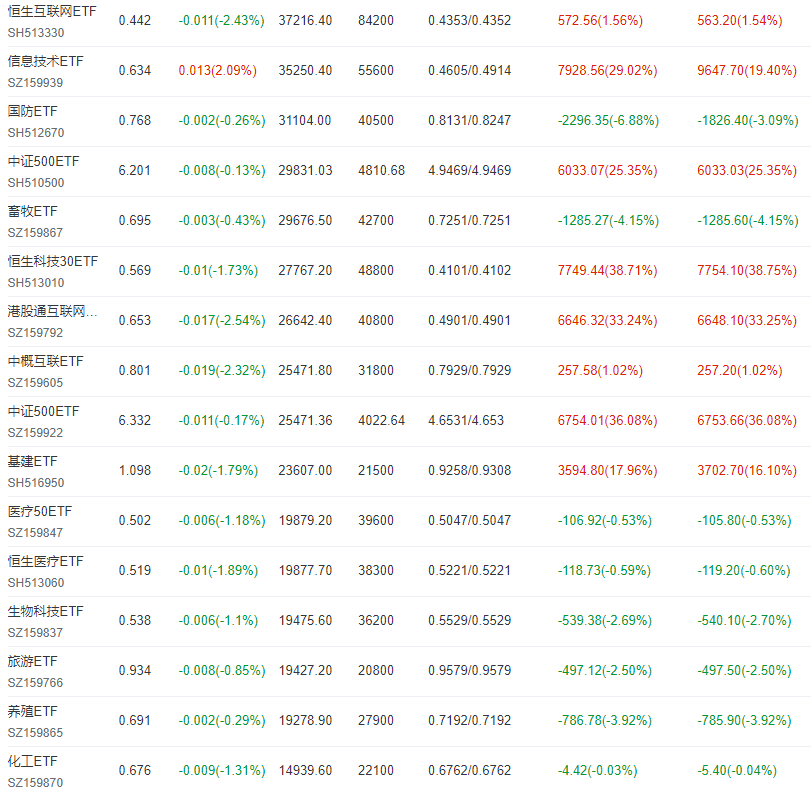Click the red change value 0.013(2.09%)
This screenshot has height=795, width=811.
pos(218,71)
